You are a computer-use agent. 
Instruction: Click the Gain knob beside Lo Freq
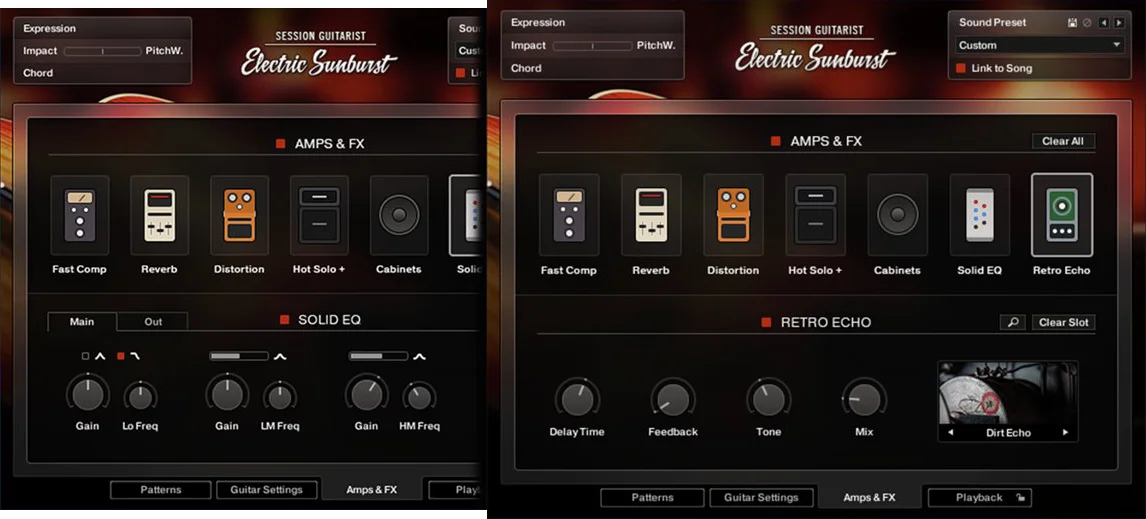coord(87,394)
